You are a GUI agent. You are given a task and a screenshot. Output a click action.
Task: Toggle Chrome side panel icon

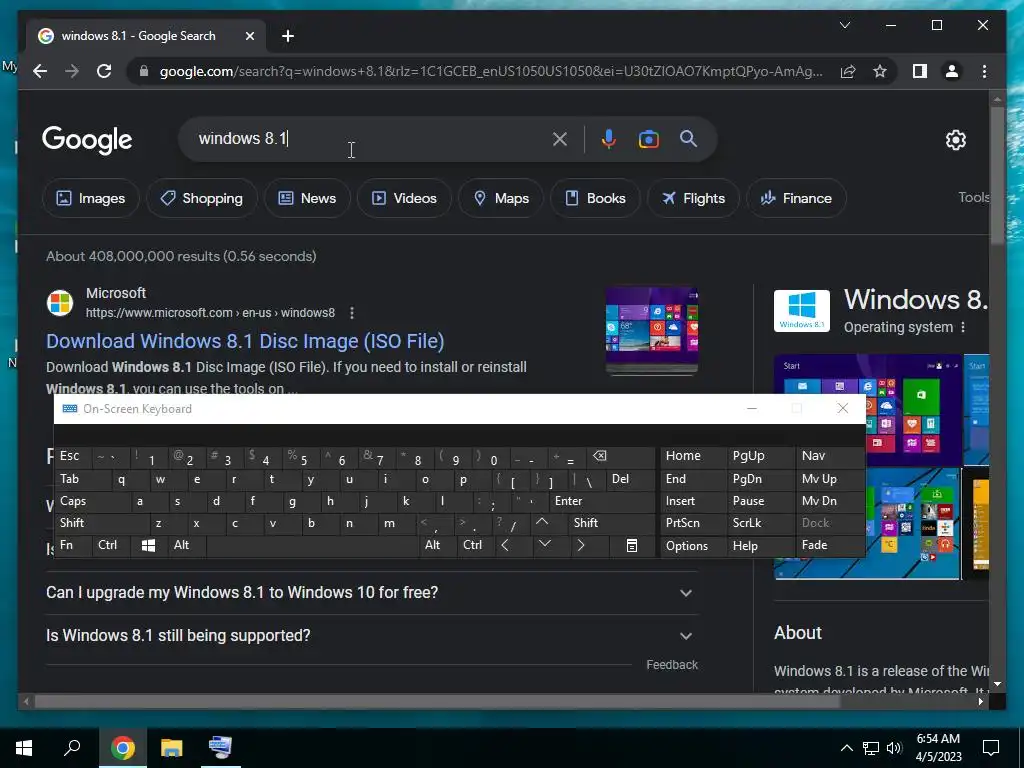920,71
